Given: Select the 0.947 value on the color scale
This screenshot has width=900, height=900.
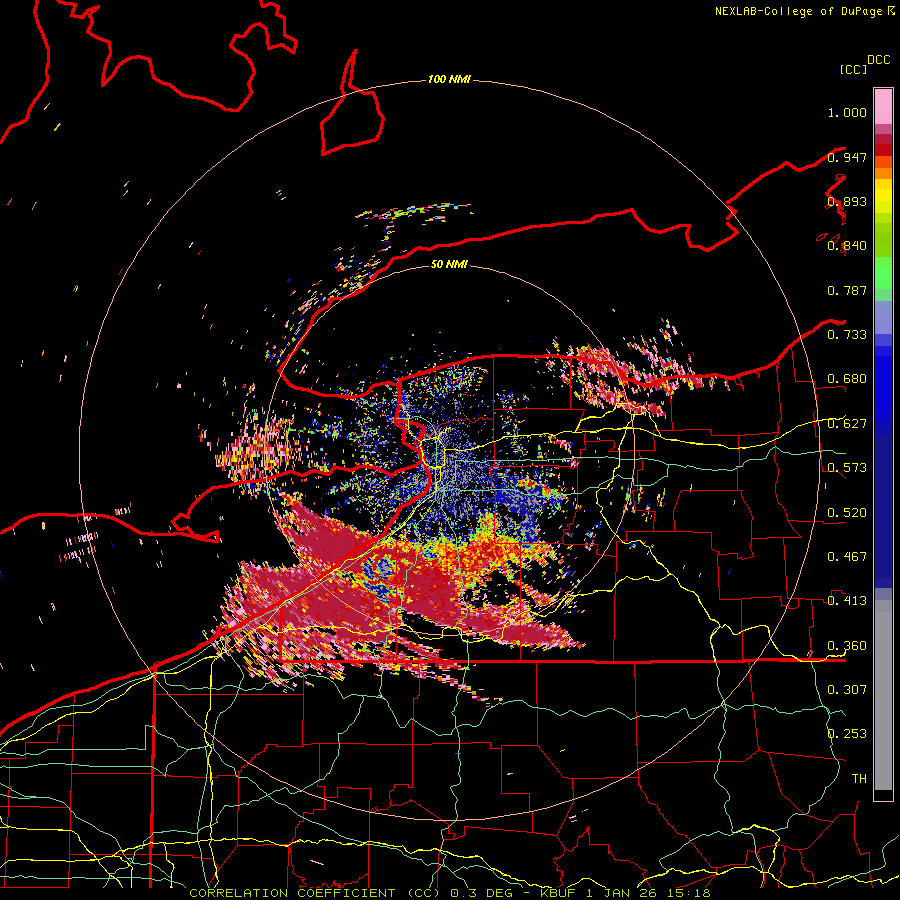Looking at the screenshot, I should (x=847, y=157).
